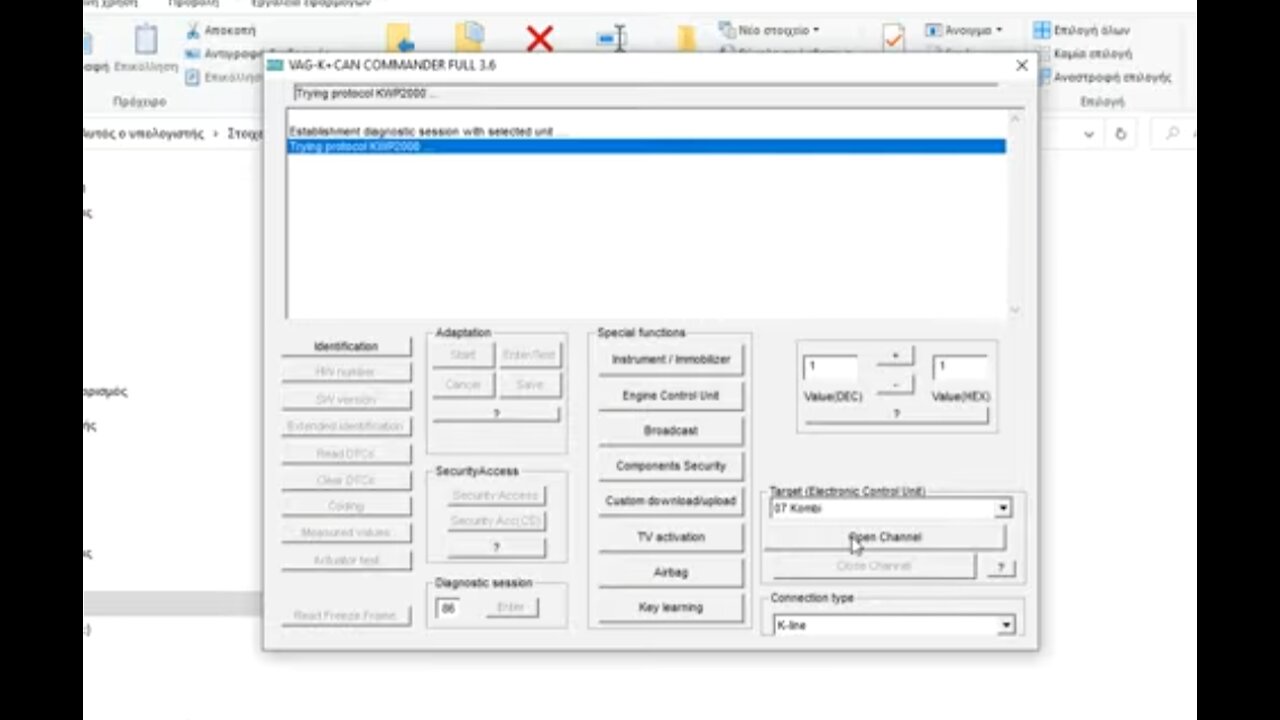Click the ? help button under Adaptation
1280x720 pixels.
click(496, 413)
